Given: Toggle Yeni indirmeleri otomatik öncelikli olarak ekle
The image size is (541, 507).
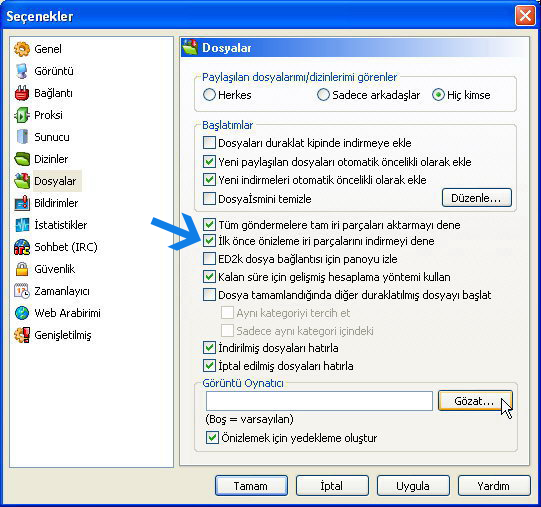Looking at the screenshot, I should 209,179.
